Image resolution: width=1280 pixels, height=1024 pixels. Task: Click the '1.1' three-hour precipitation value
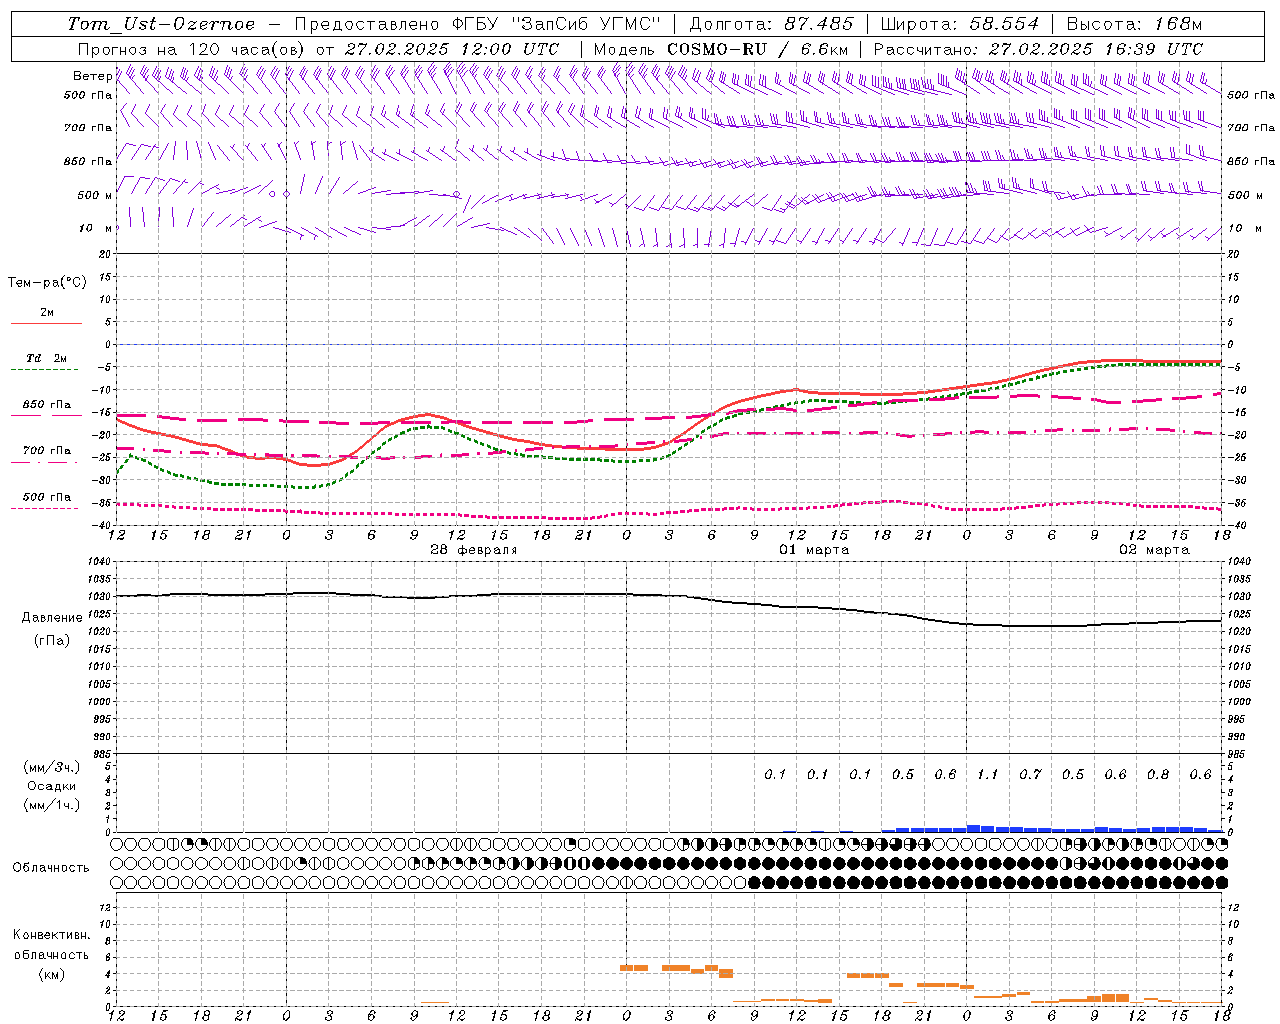pos(987,775)
